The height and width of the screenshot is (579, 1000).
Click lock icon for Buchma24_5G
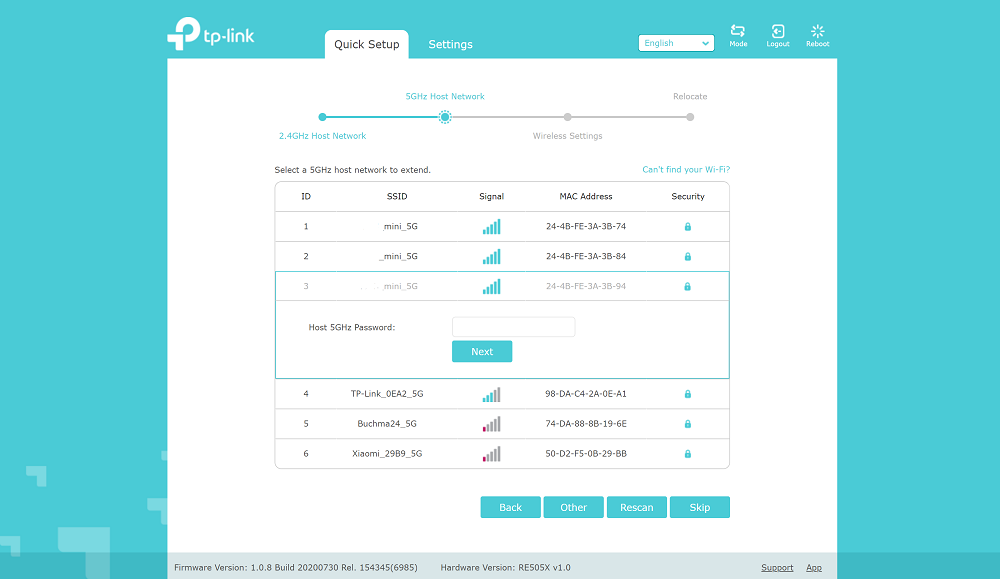click(x=688, y=424)
